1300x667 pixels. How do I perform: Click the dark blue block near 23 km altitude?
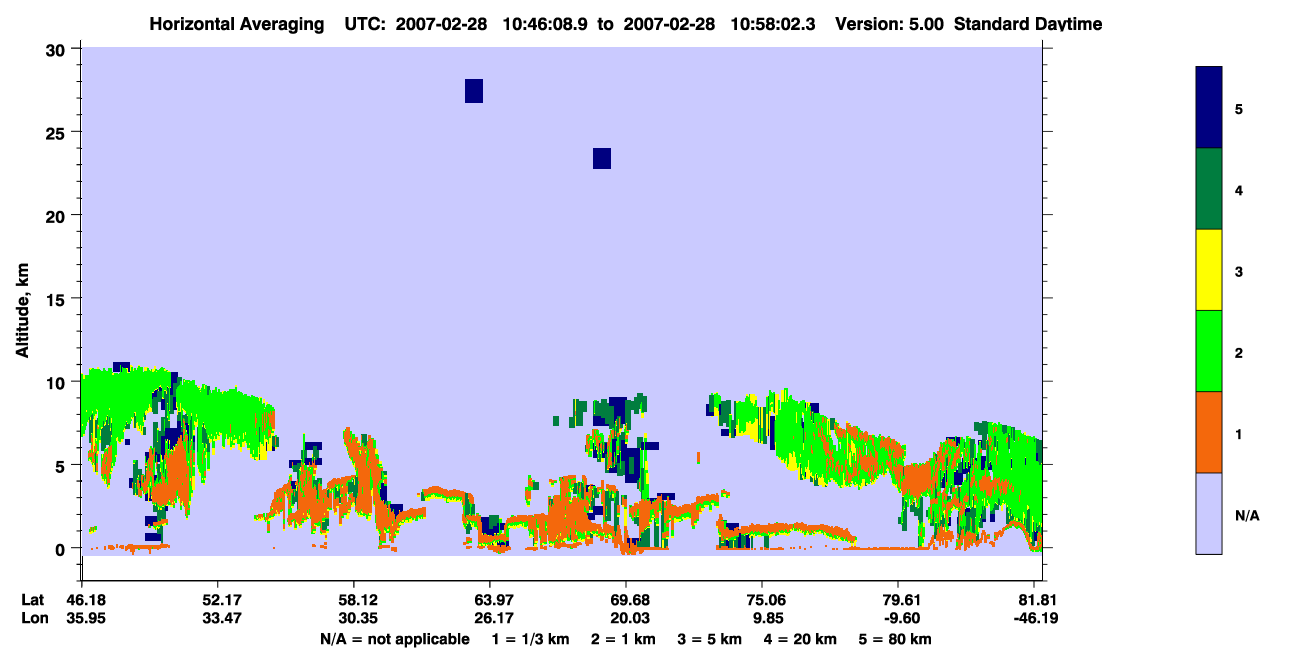pos(602,158)
